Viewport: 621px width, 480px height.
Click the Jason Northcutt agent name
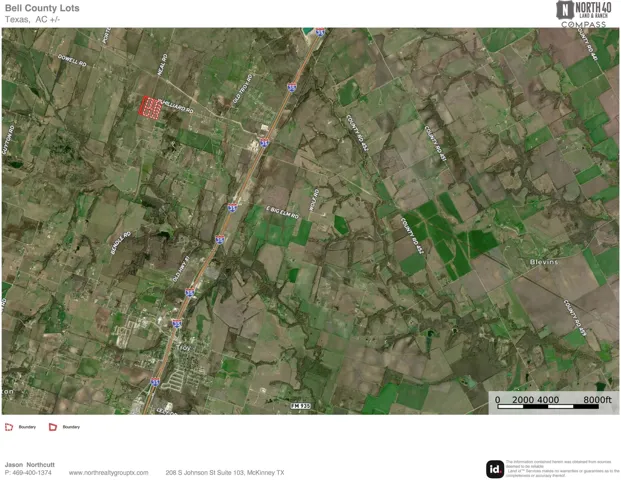point(30,465)
